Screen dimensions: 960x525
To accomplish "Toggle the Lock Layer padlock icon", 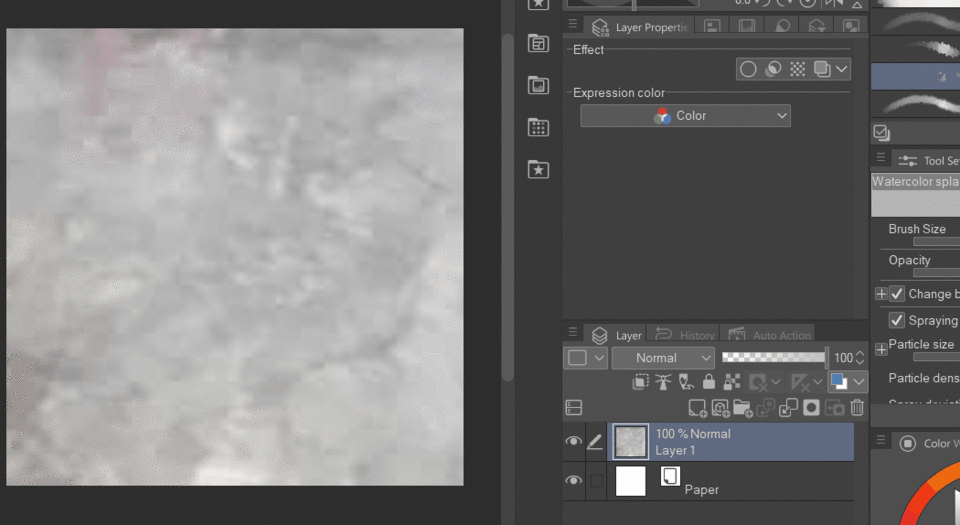I will pos(708,382).
